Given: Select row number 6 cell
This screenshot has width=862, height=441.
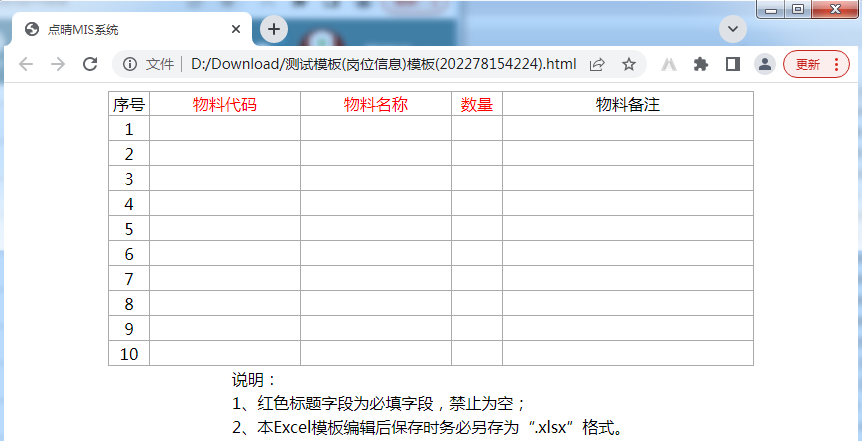Looking at the screenshot, I should point(129,253).
